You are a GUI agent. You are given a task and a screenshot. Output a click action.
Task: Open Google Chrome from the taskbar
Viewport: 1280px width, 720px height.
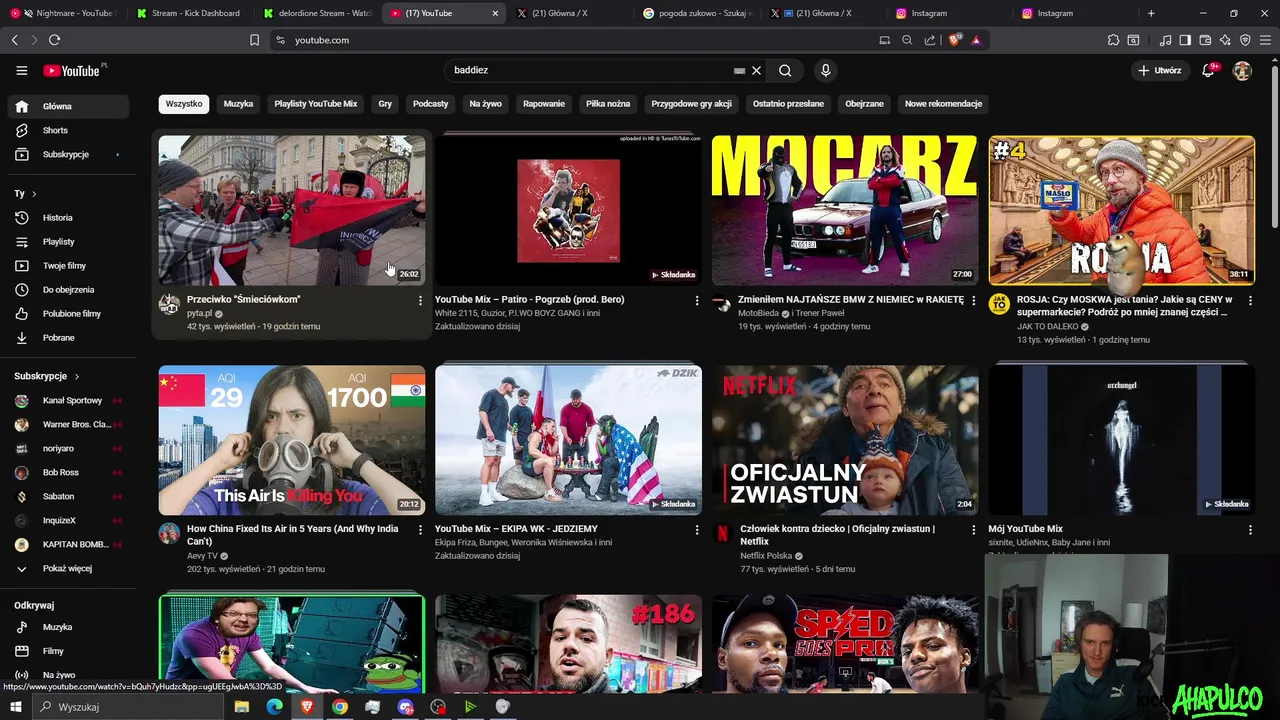(x=339, y=707)
